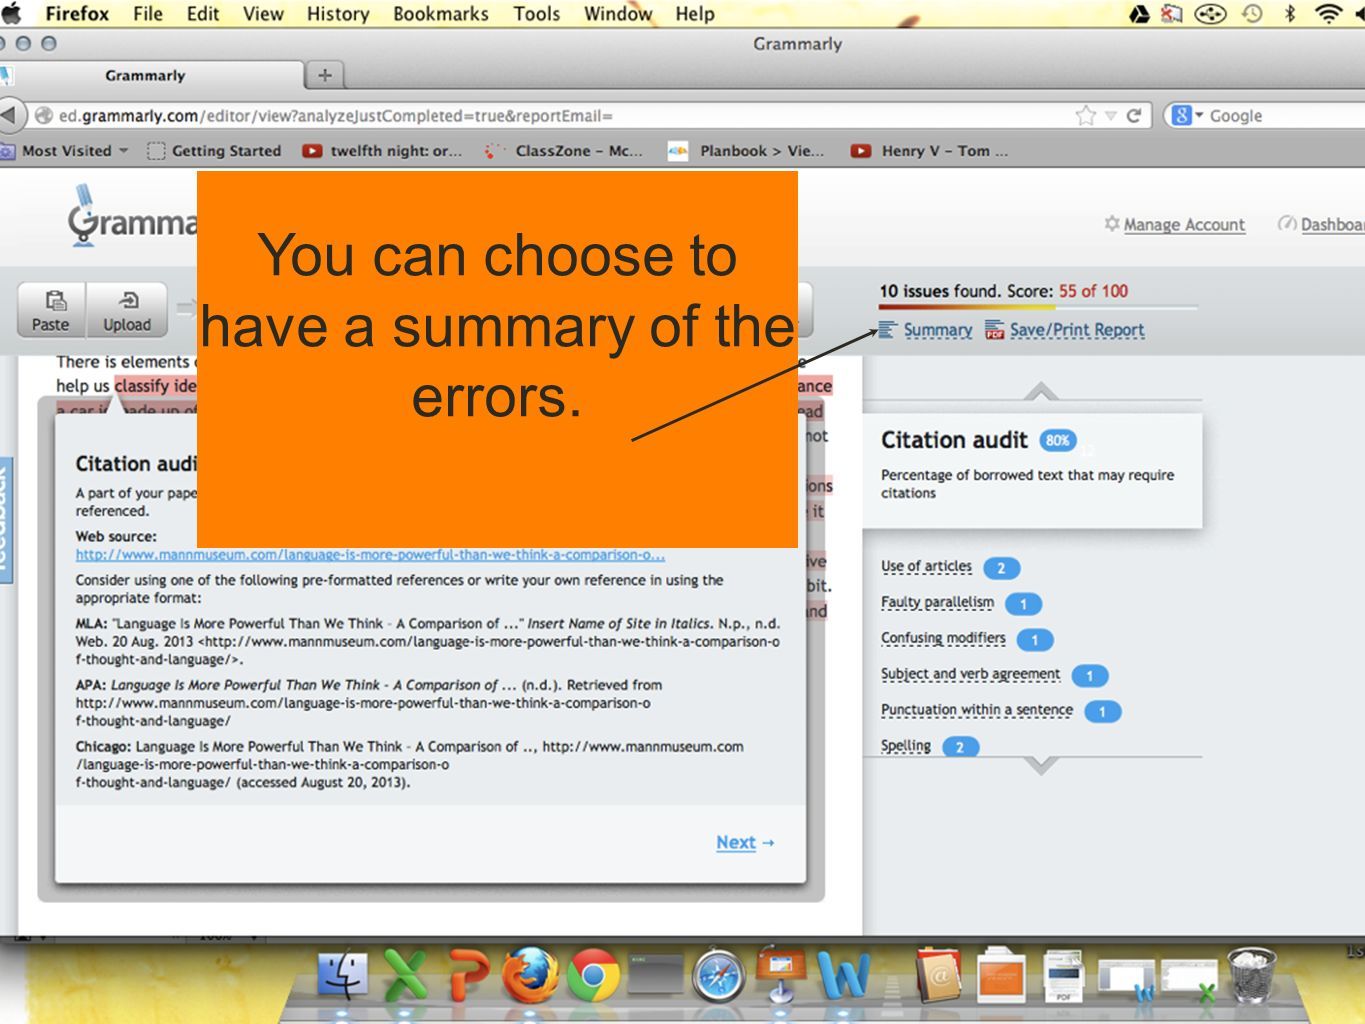This screenshot has height=1024, width=1365.
Task: Click the Paste button
Action: (x=51, y=310)
